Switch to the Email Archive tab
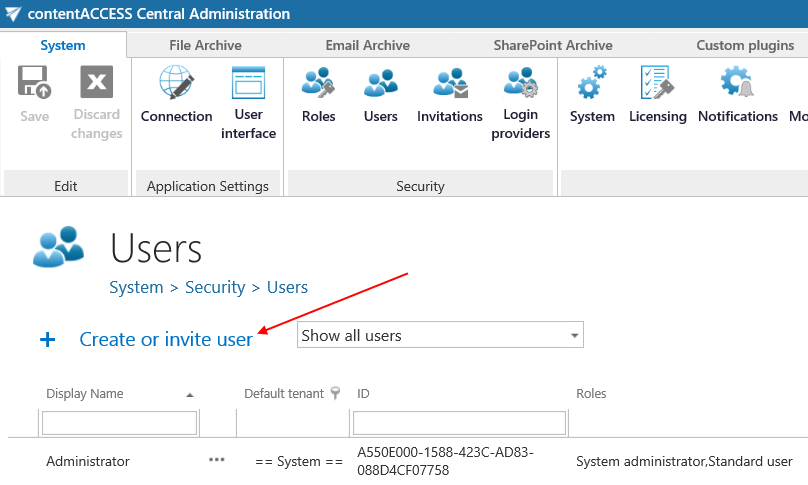 [x=367, y=45]
